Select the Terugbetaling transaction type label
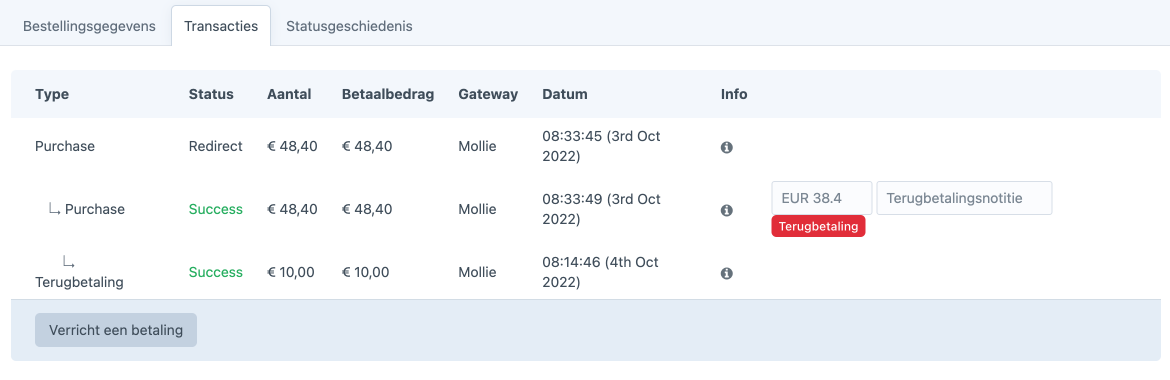 (79, 283)
